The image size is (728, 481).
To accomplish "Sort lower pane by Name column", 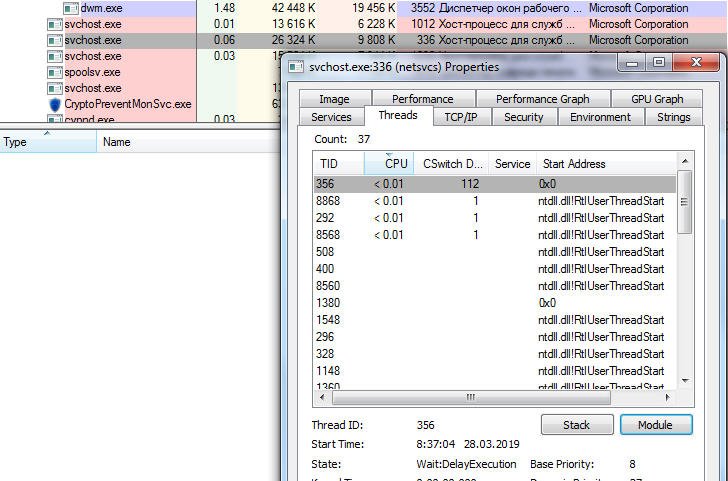I will pyautogui.click(x=188, y=142).
